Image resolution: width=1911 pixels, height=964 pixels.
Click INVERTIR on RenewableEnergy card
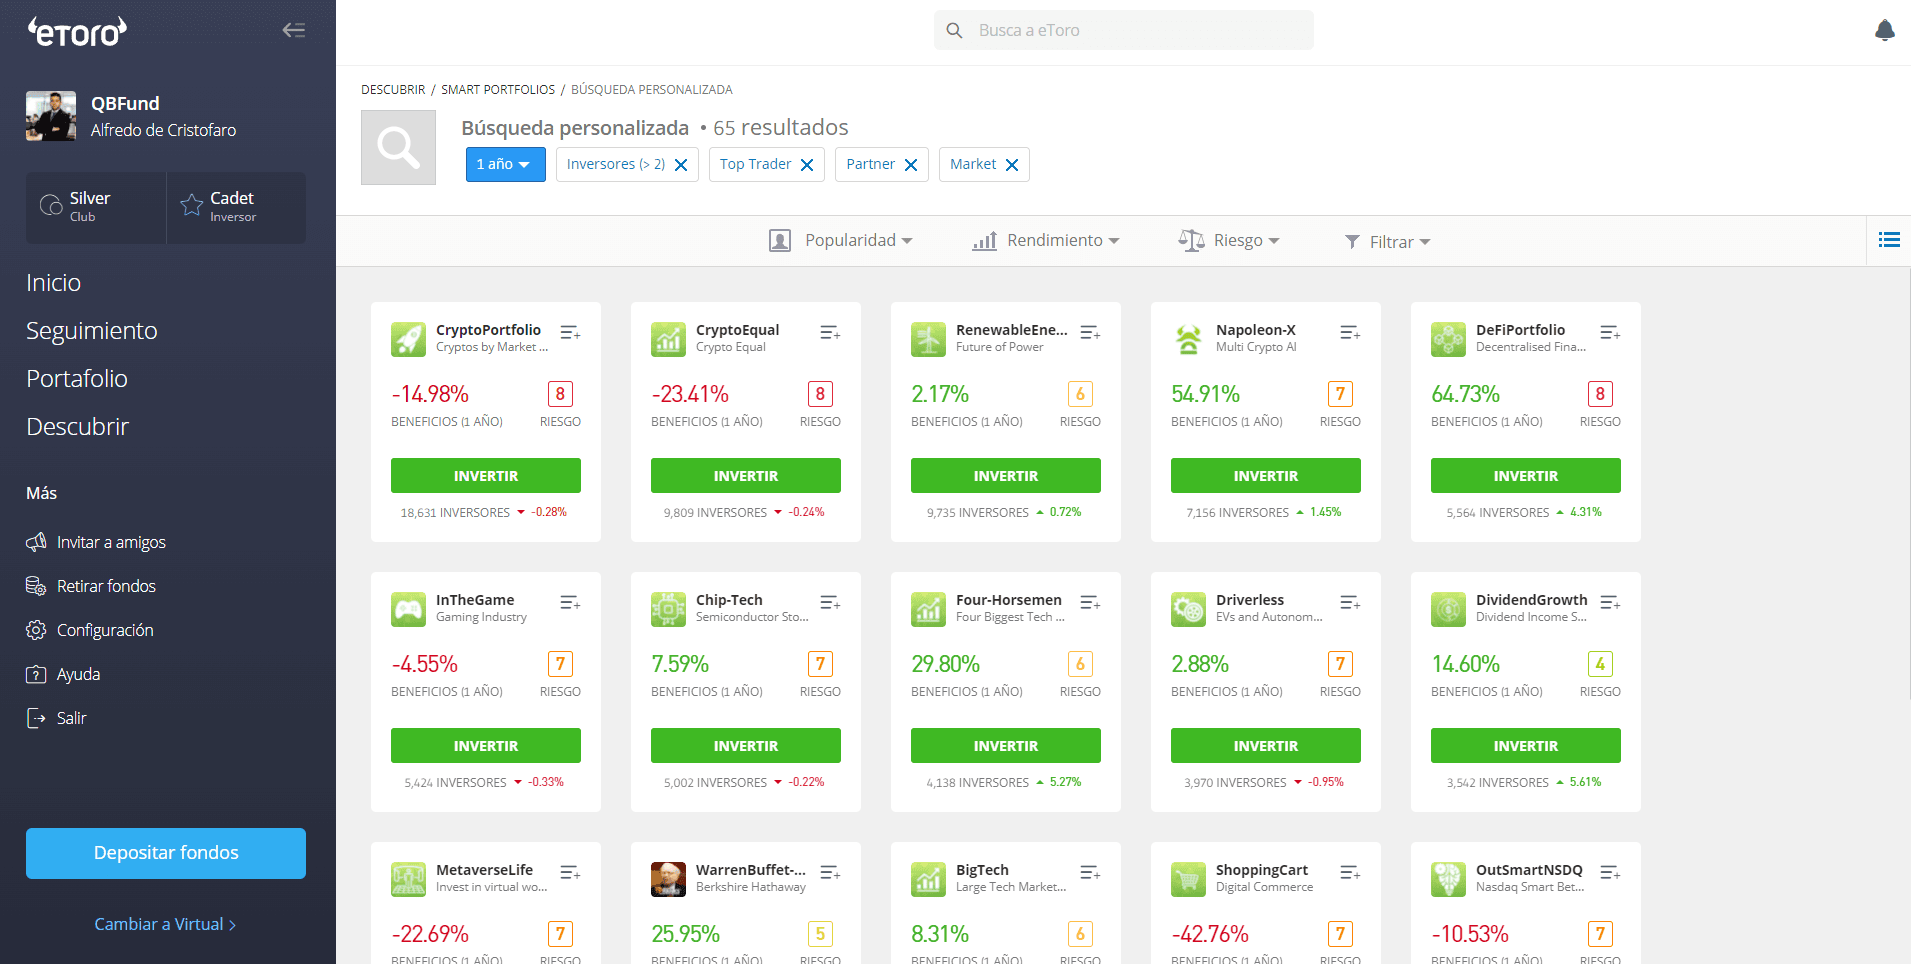pyautogui.click(x=1006, y=476)
